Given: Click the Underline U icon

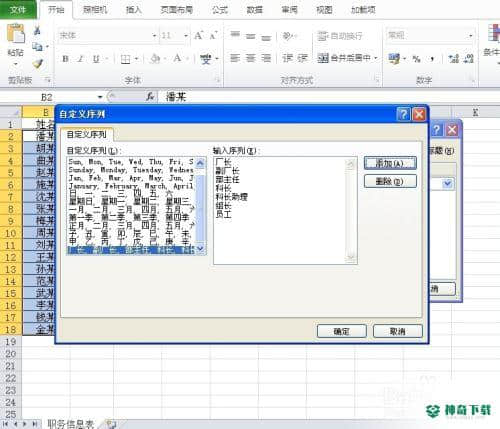Looking at the screenshot, I should [96, 59].
